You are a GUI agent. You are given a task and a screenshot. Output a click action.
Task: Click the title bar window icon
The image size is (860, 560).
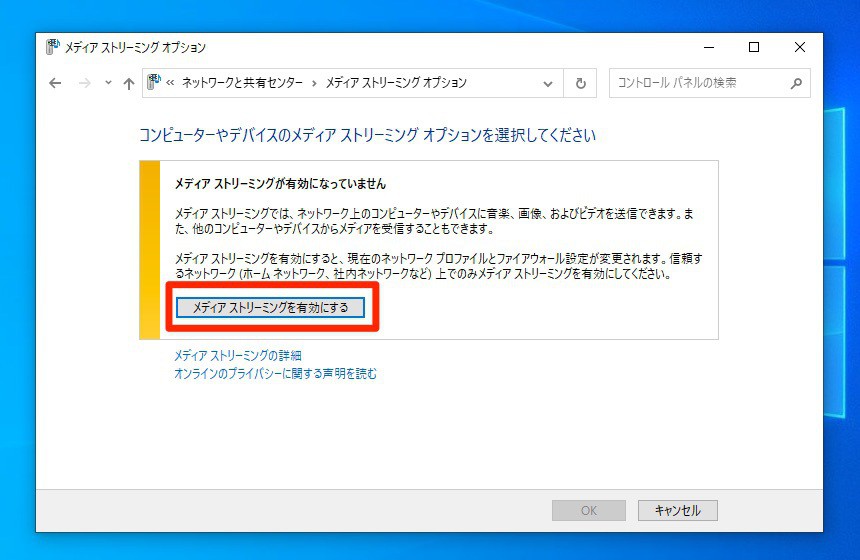pos(53,47)
